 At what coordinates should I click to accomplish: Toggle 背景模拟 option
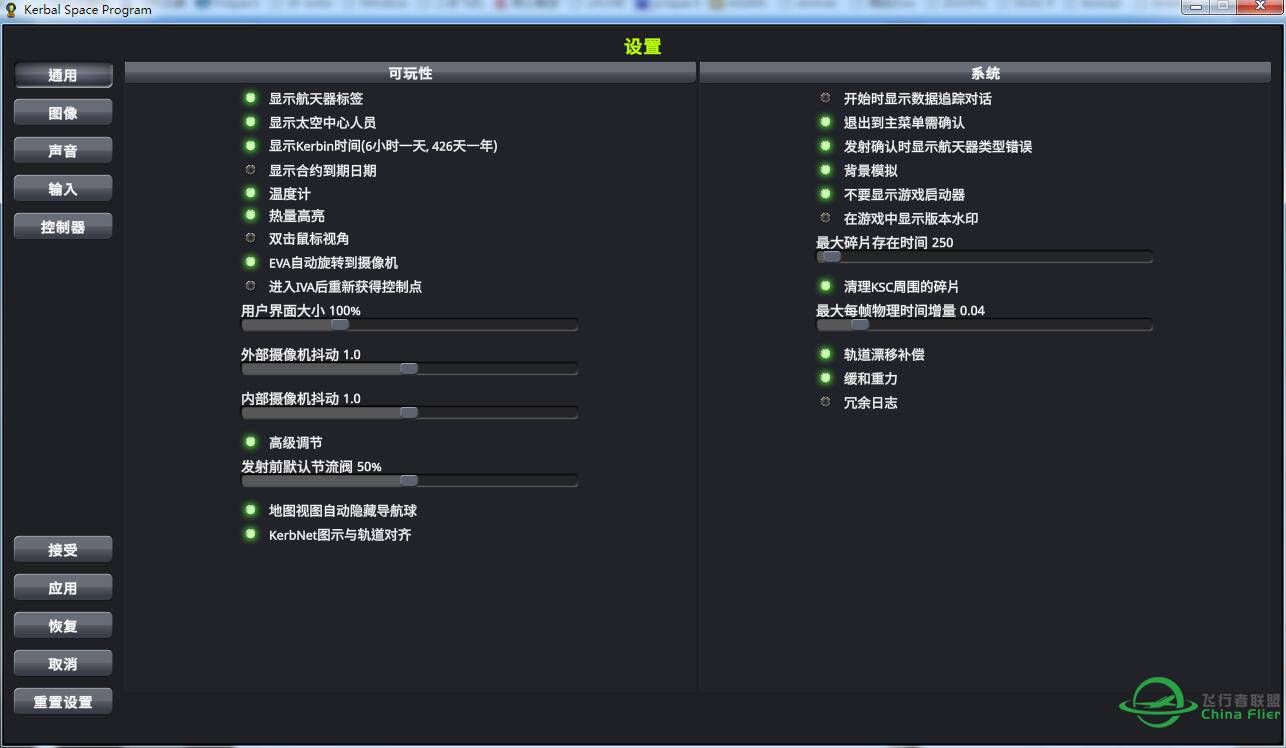click(x=825, y=170)
